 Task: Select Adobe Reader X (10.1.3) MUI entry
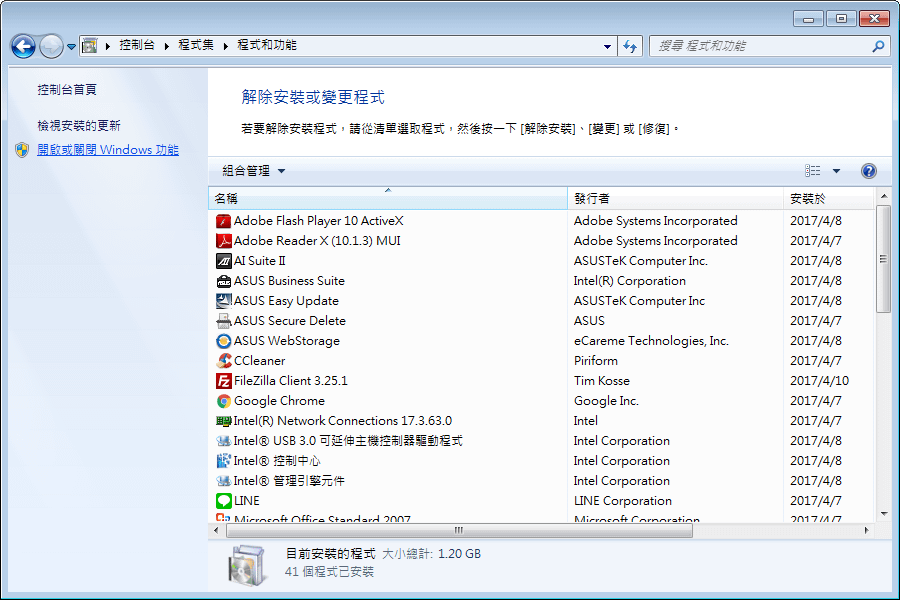coord(317,241)
